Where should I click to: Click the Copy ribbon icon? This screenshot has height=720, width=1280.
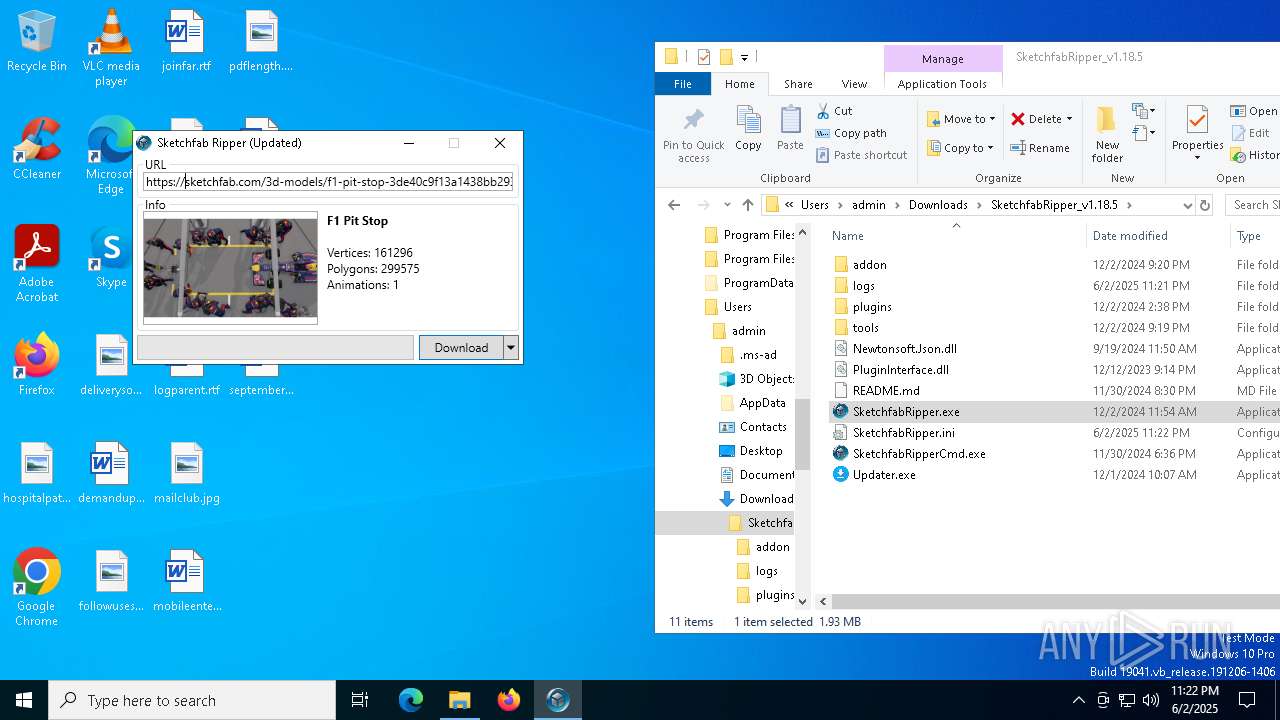coord(748,128)
